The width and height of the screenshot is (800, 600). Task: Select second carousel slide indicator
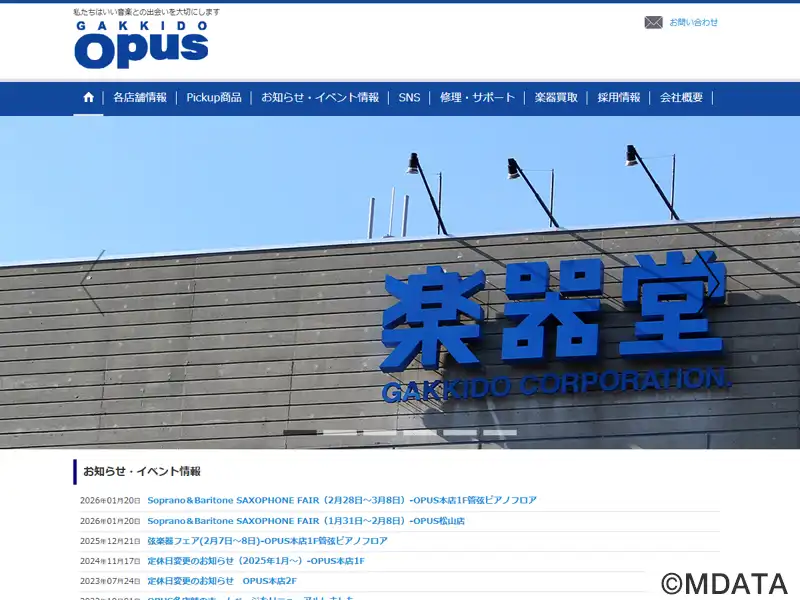pos(340,433)
